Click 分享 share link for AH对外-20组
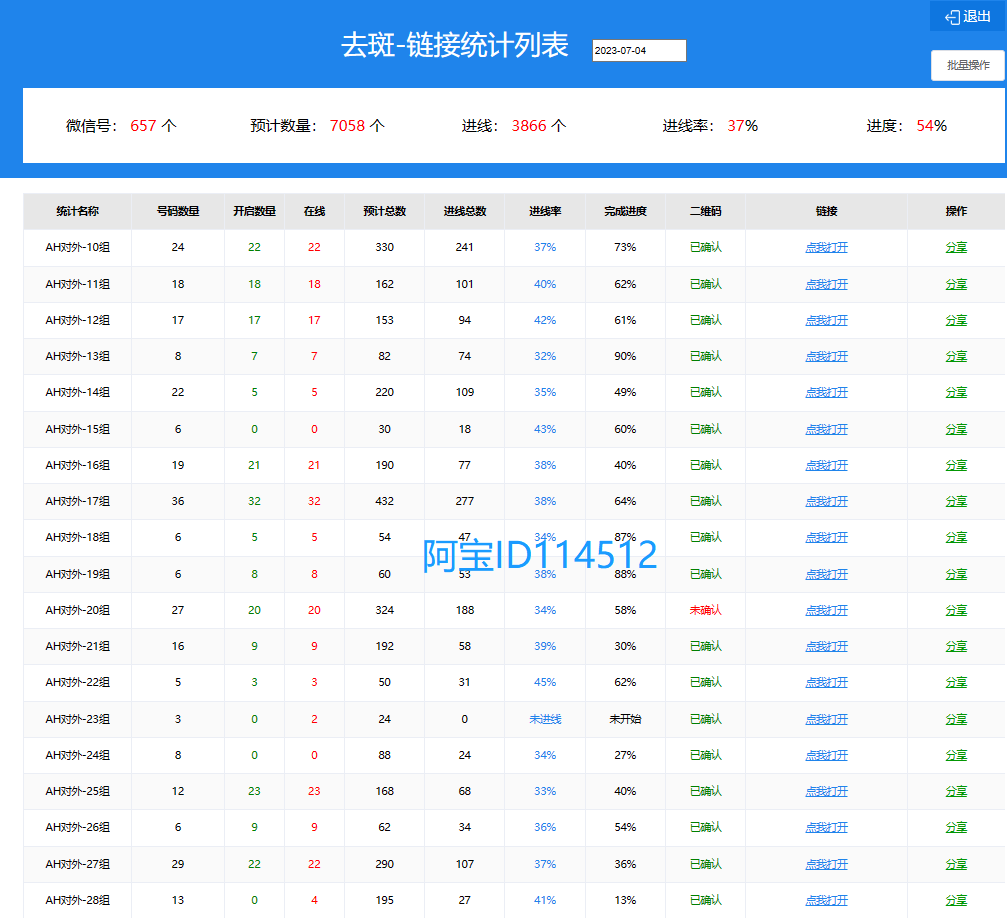The image size is (1007, 918). [x=956, y=610]
